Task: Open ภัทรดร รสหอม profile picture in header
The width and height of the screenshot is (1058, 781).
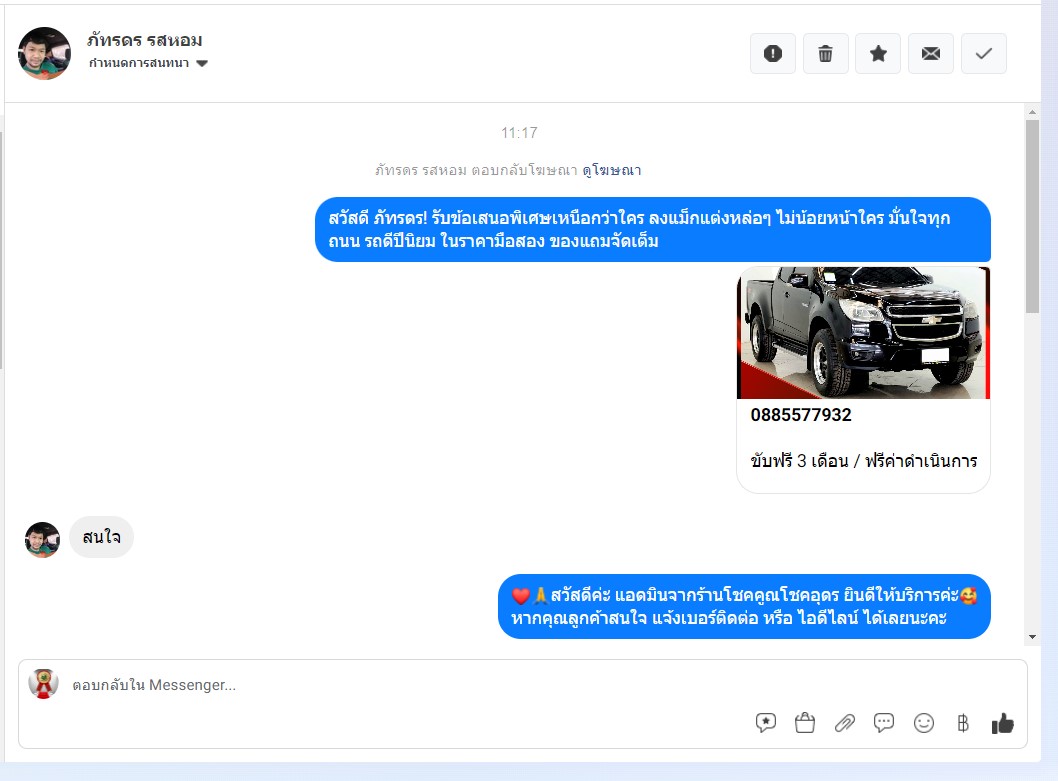Action: pos(45,53)
